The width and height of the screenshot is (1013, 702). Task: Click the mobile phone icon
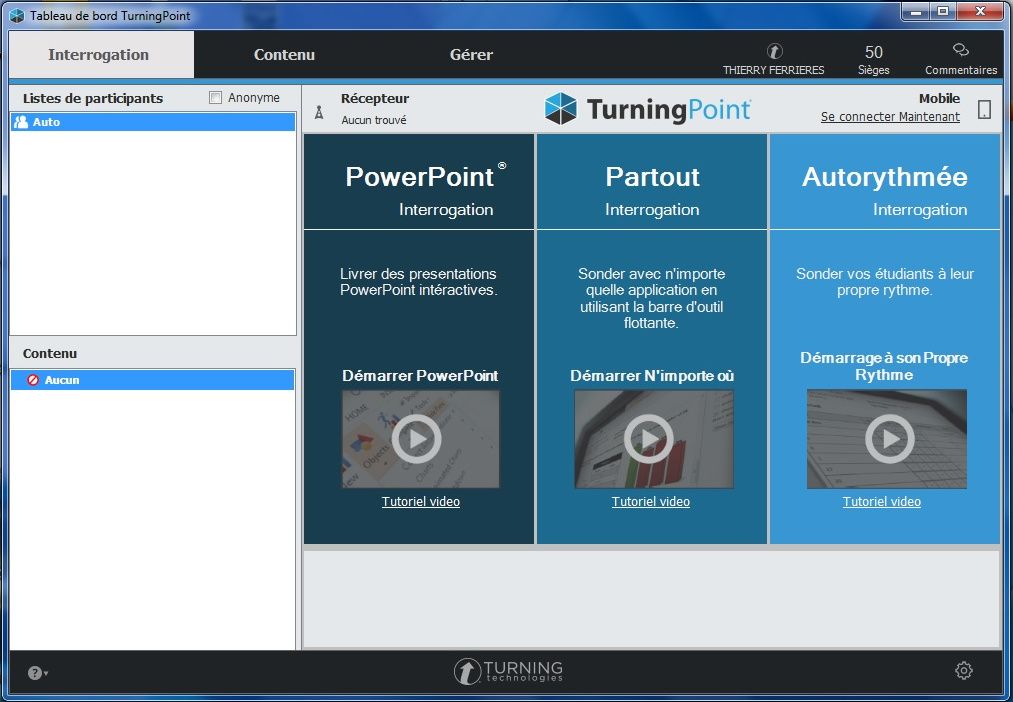click(x=984, y=109)
